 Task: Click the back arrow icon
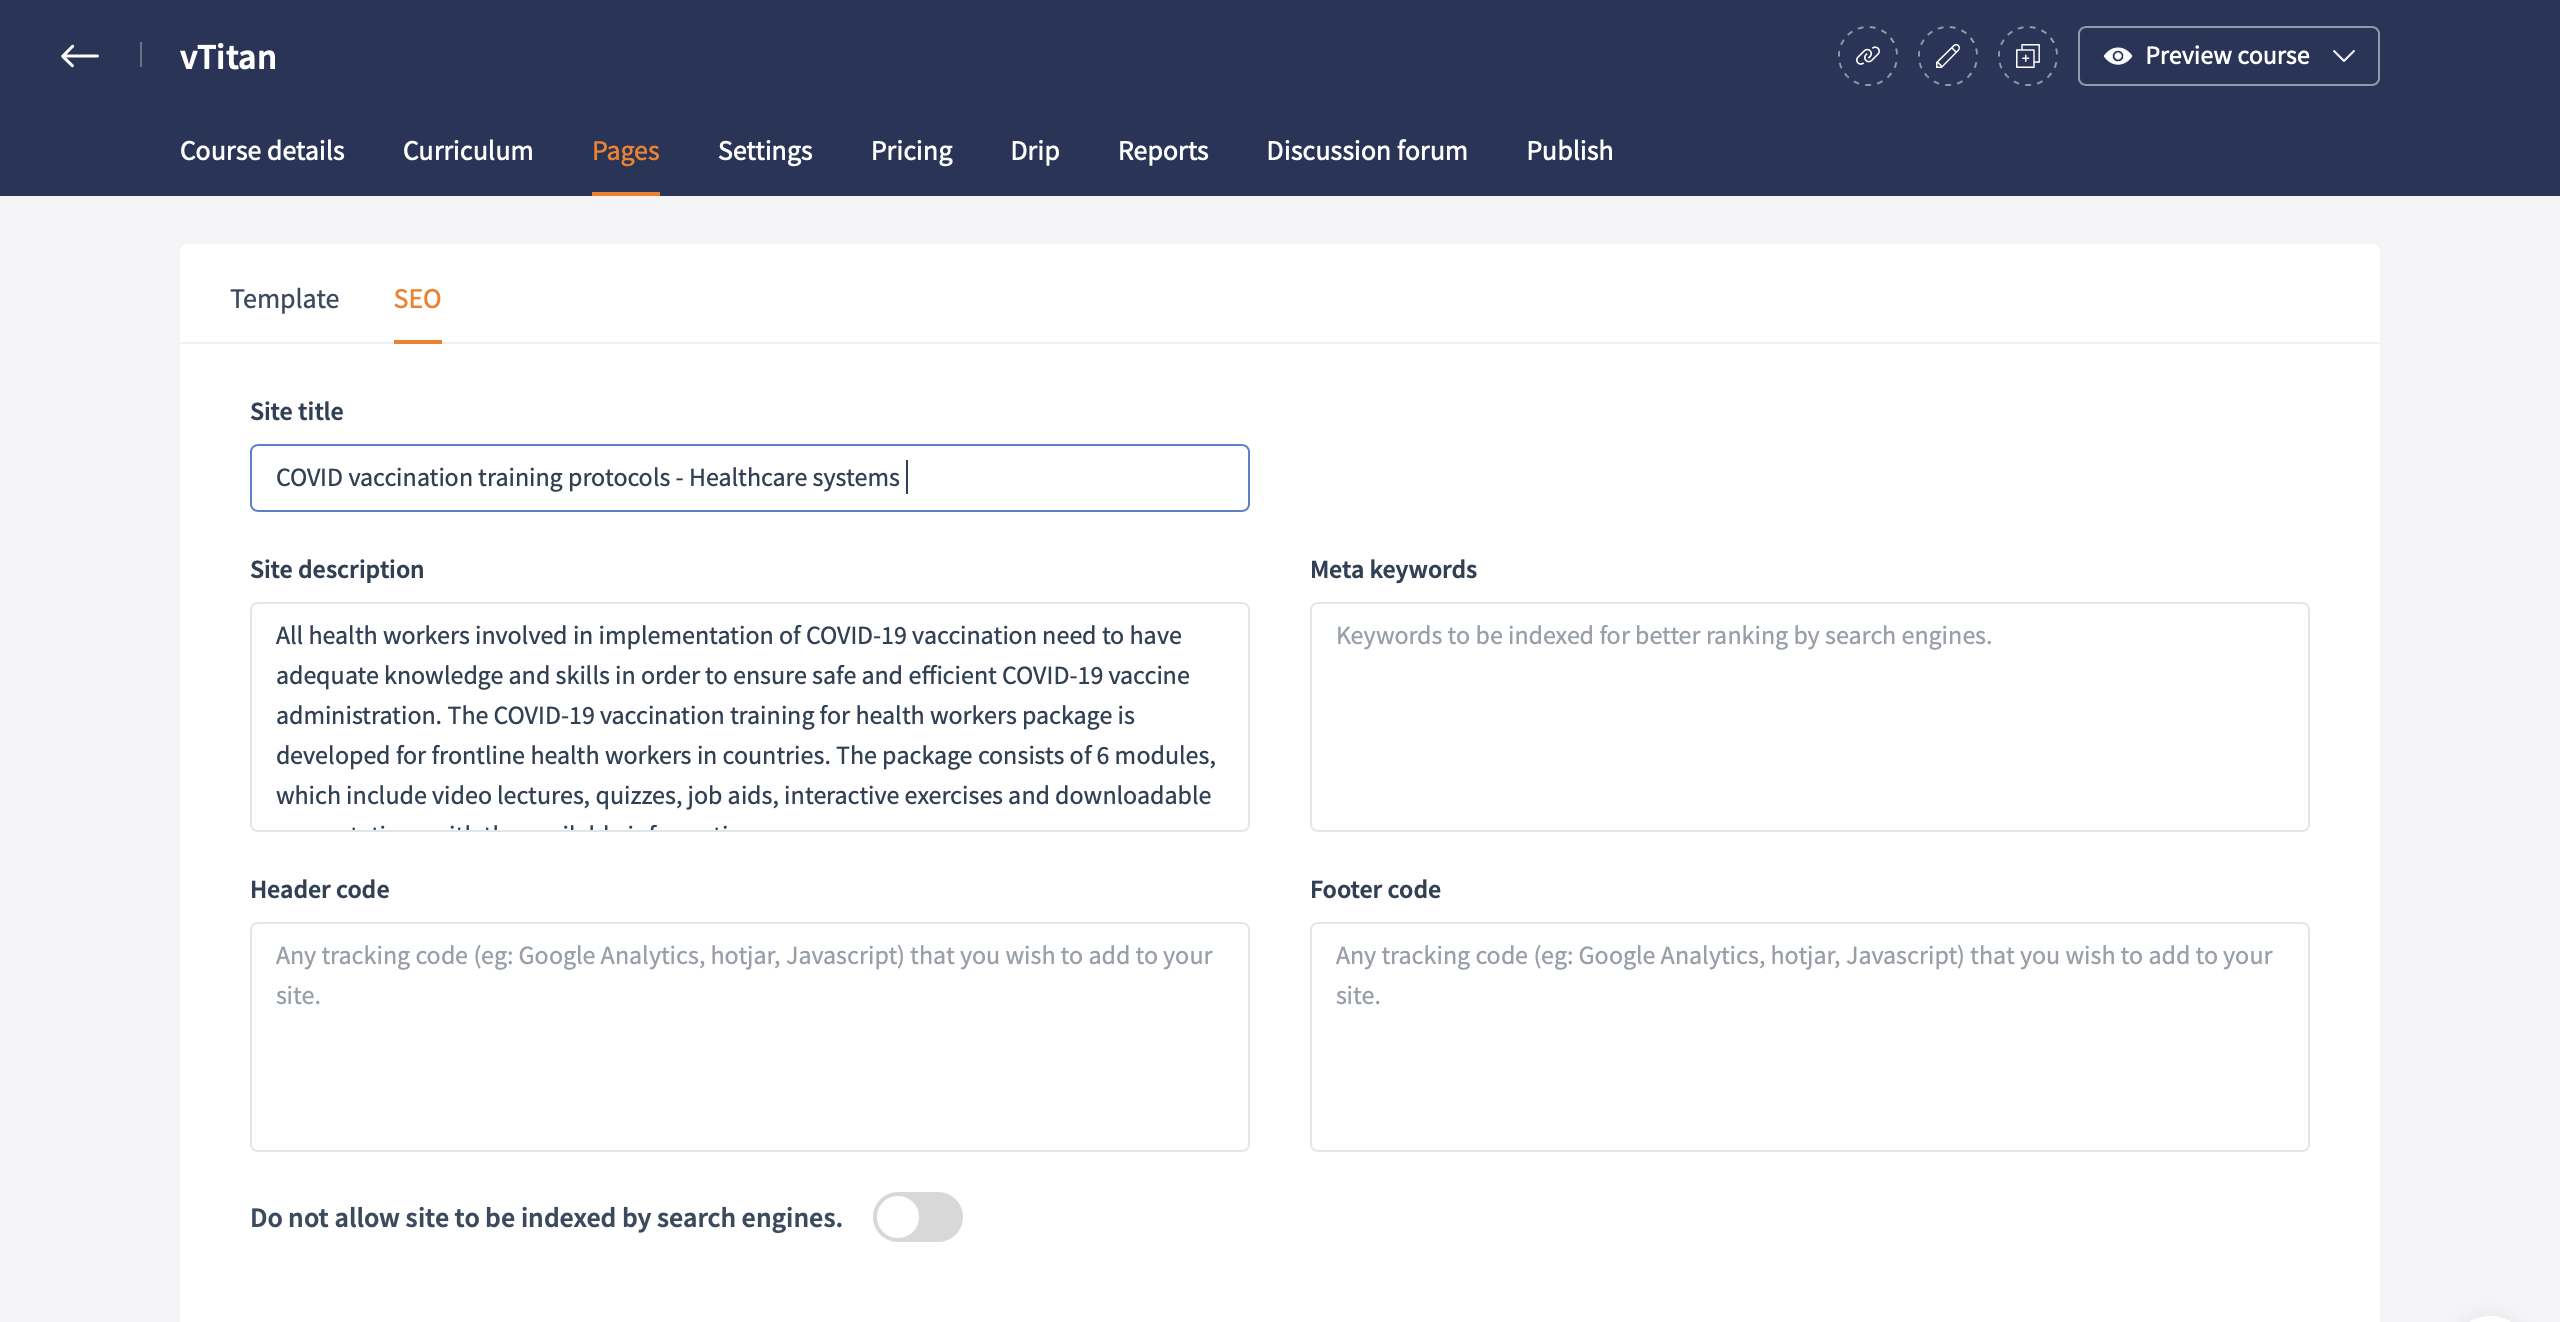pyautogui.click(x=80, y=56)
